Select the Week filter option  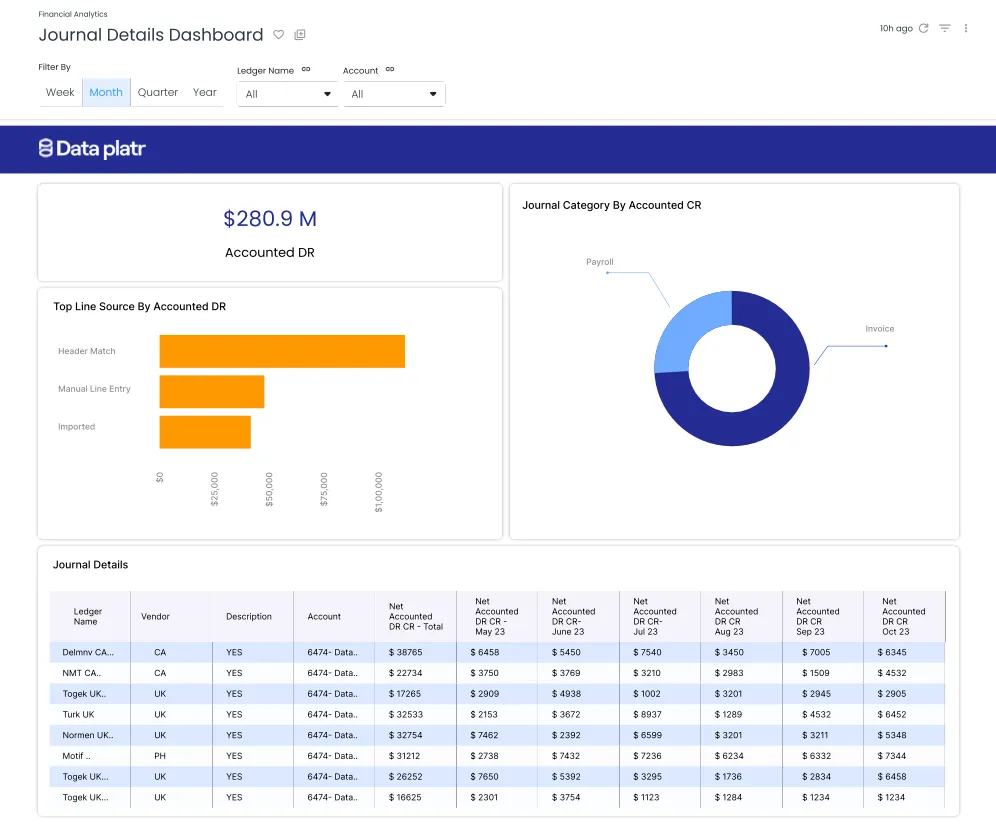coord(60,92)
